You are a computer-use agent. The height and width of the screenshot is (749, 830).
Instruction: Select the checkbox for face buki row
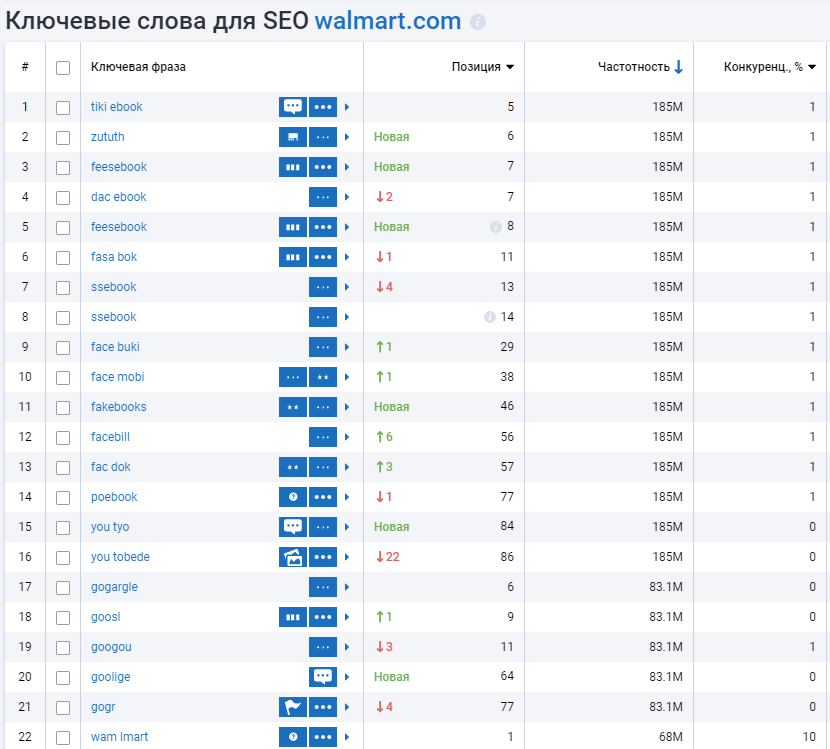(63, 347)
